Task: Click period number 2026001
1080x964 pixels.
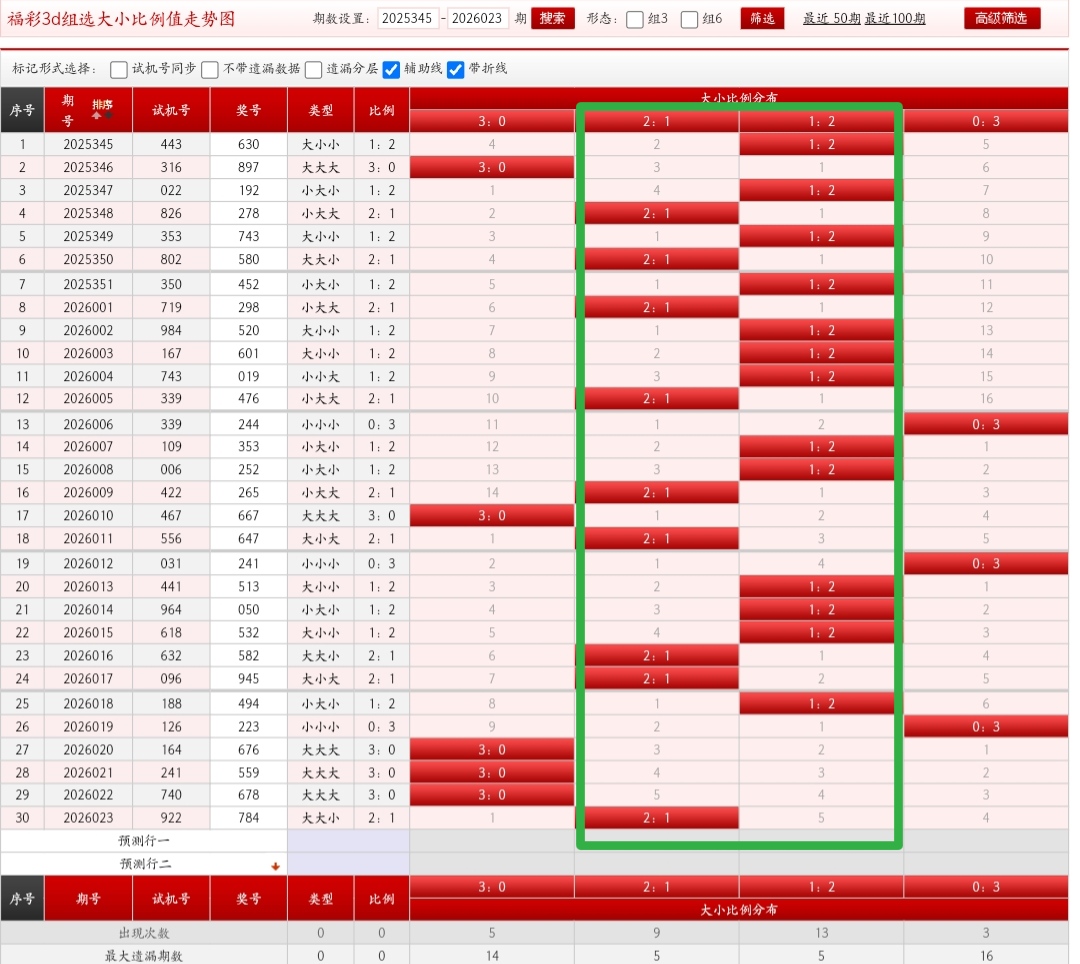Action: 88,308
